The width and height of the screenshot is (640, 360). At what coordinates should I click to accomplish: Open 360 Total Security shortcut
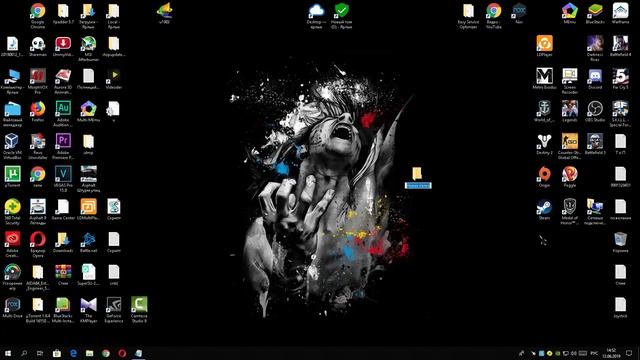pyautogui.click(x=12, y=211)
